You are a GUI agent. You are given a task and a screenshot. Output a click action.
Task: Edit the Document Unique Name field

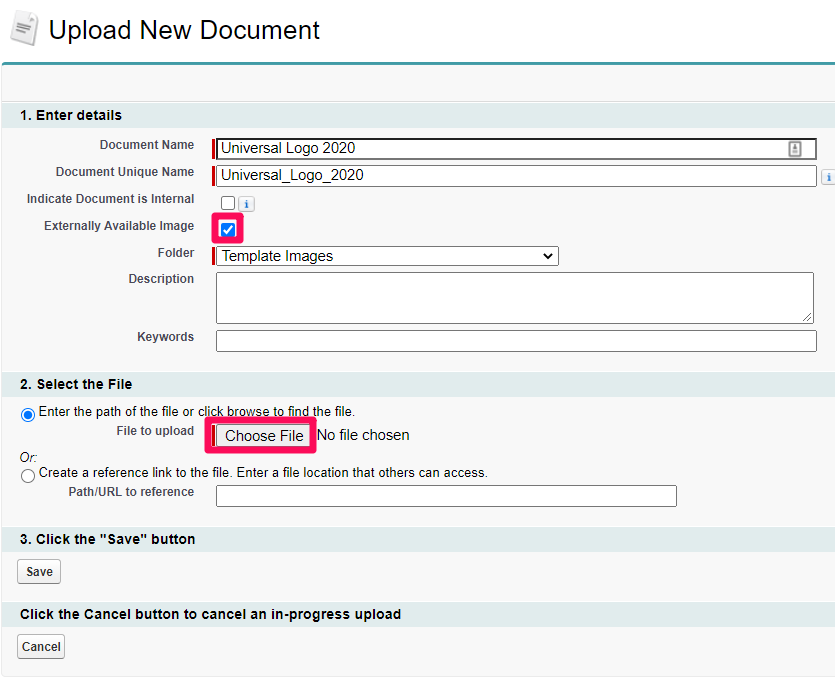(x=516, y=176)
